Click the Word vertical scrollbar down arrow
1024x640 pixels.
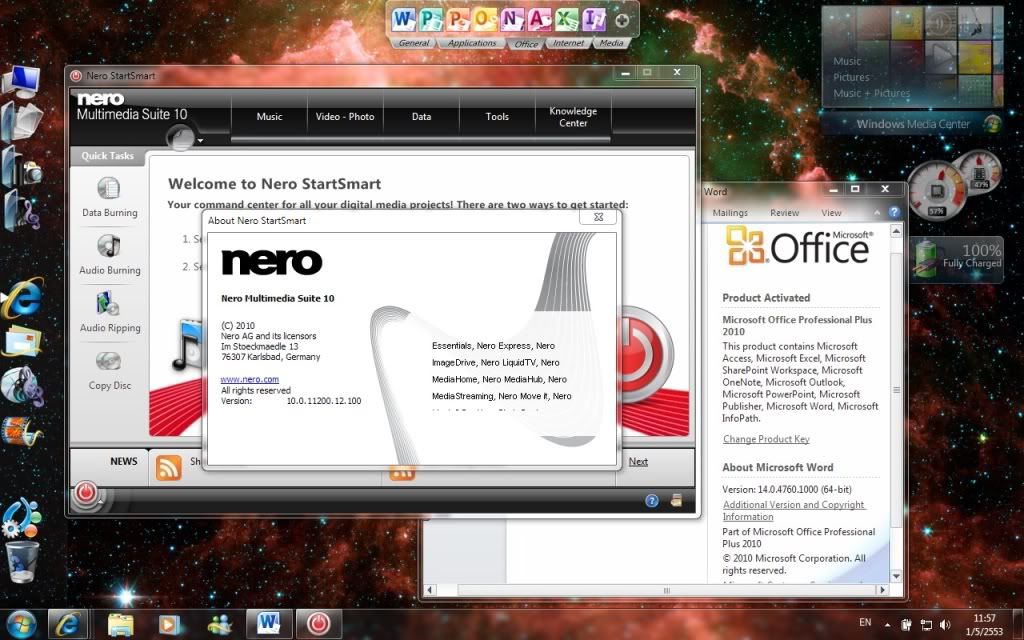tap(896, 576)
